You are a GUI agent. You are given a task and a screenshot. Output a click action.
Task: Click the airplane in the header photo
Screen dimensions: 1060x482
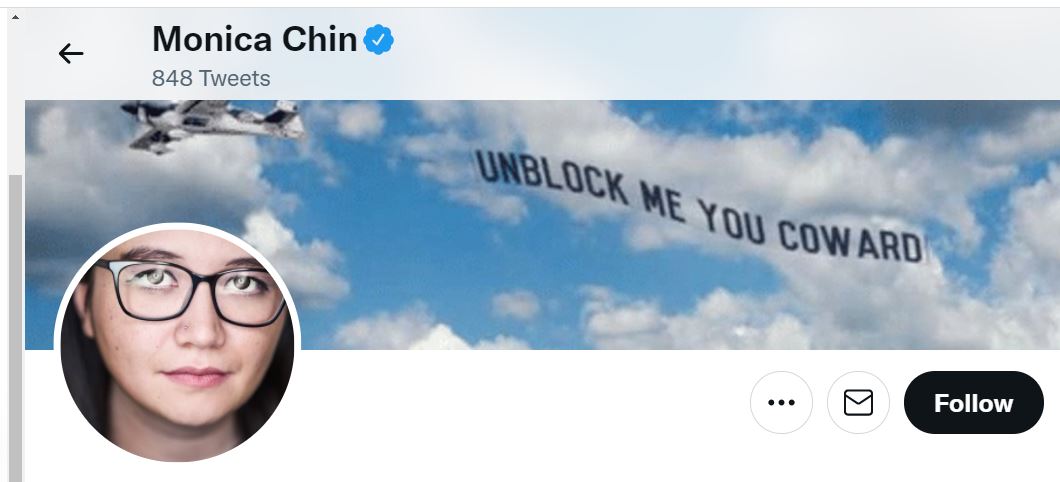213,124
